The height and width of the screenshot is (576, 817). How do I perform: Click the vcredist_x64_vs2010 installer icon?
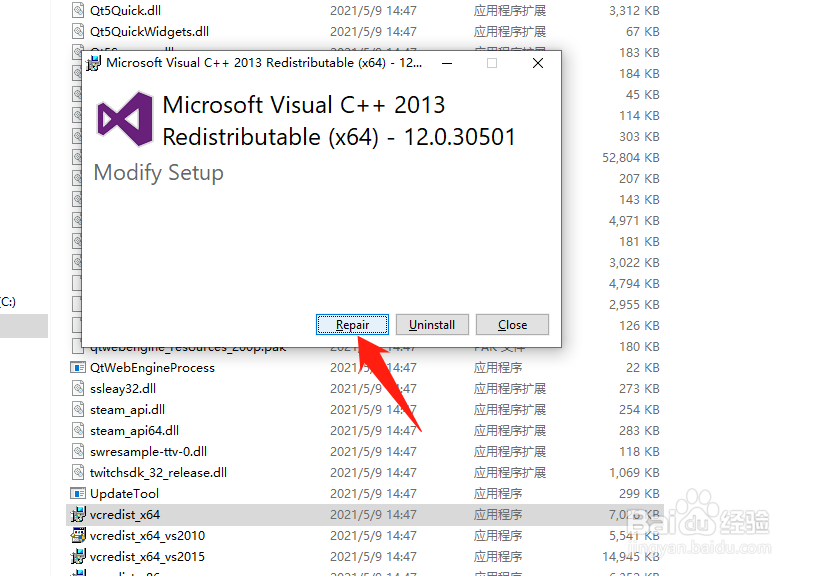tap(78, 535)
